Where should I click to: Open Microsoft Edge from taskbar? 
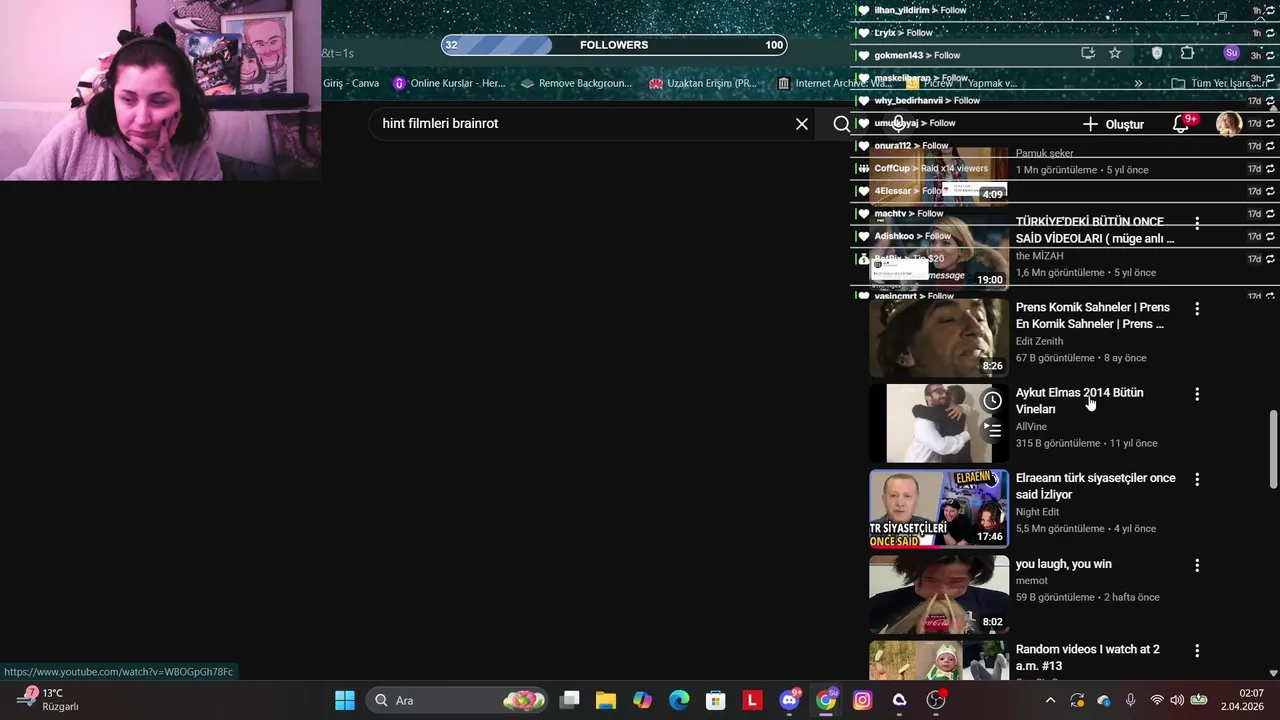[679, 700]
